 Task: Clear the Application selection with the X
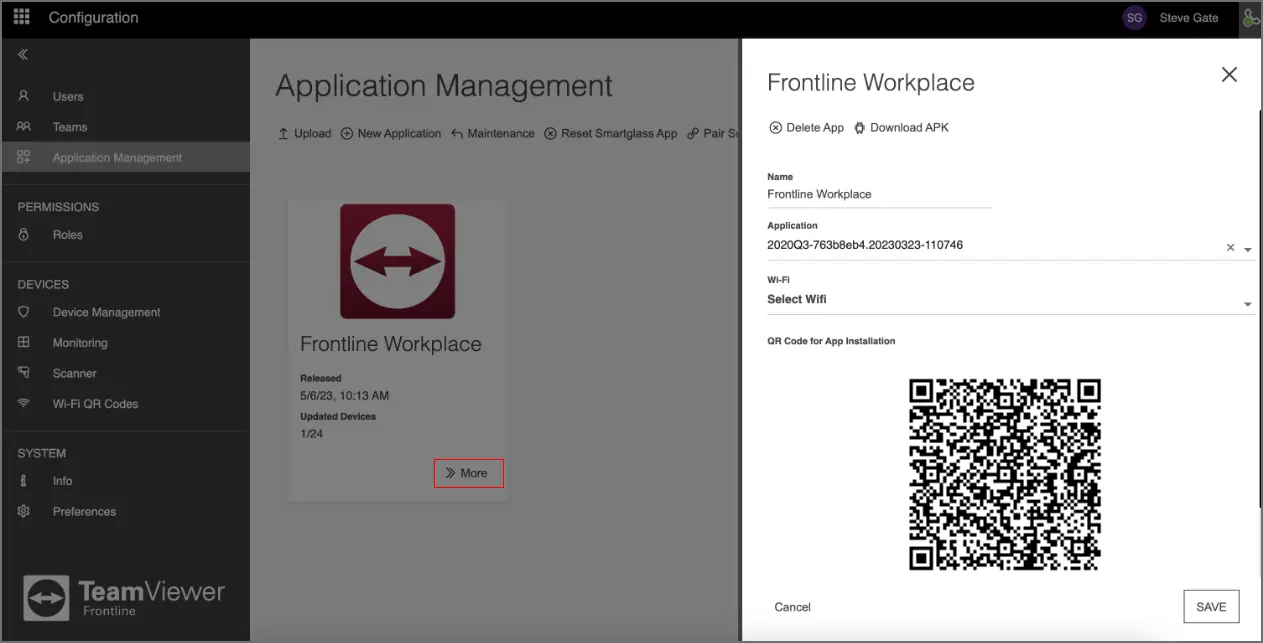point(1231,247)
